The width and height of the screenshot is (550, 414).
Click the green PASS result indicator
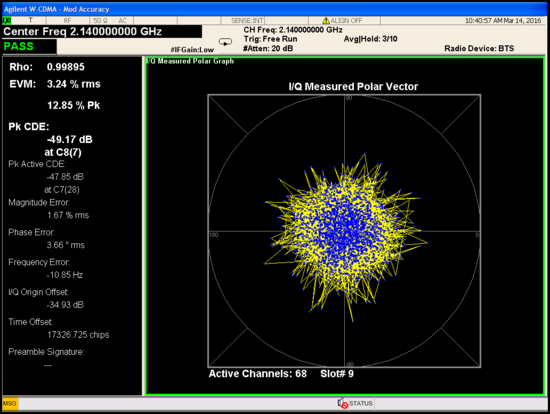(19, 46)
